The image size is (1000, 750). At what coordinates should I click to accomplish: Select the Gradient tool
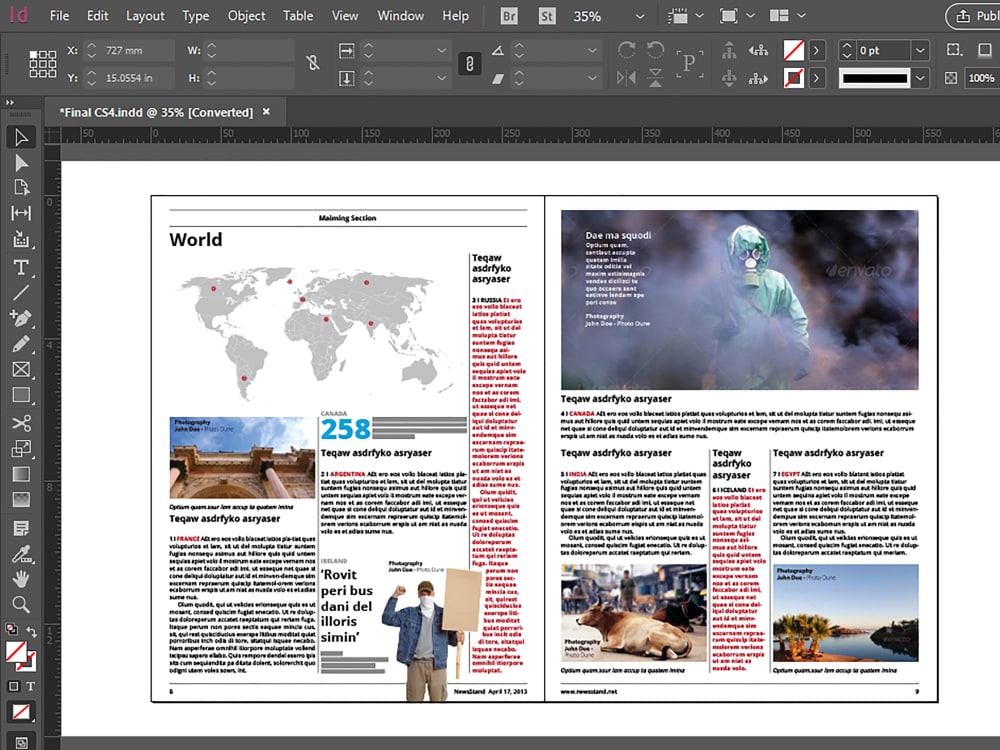(22, 476)
